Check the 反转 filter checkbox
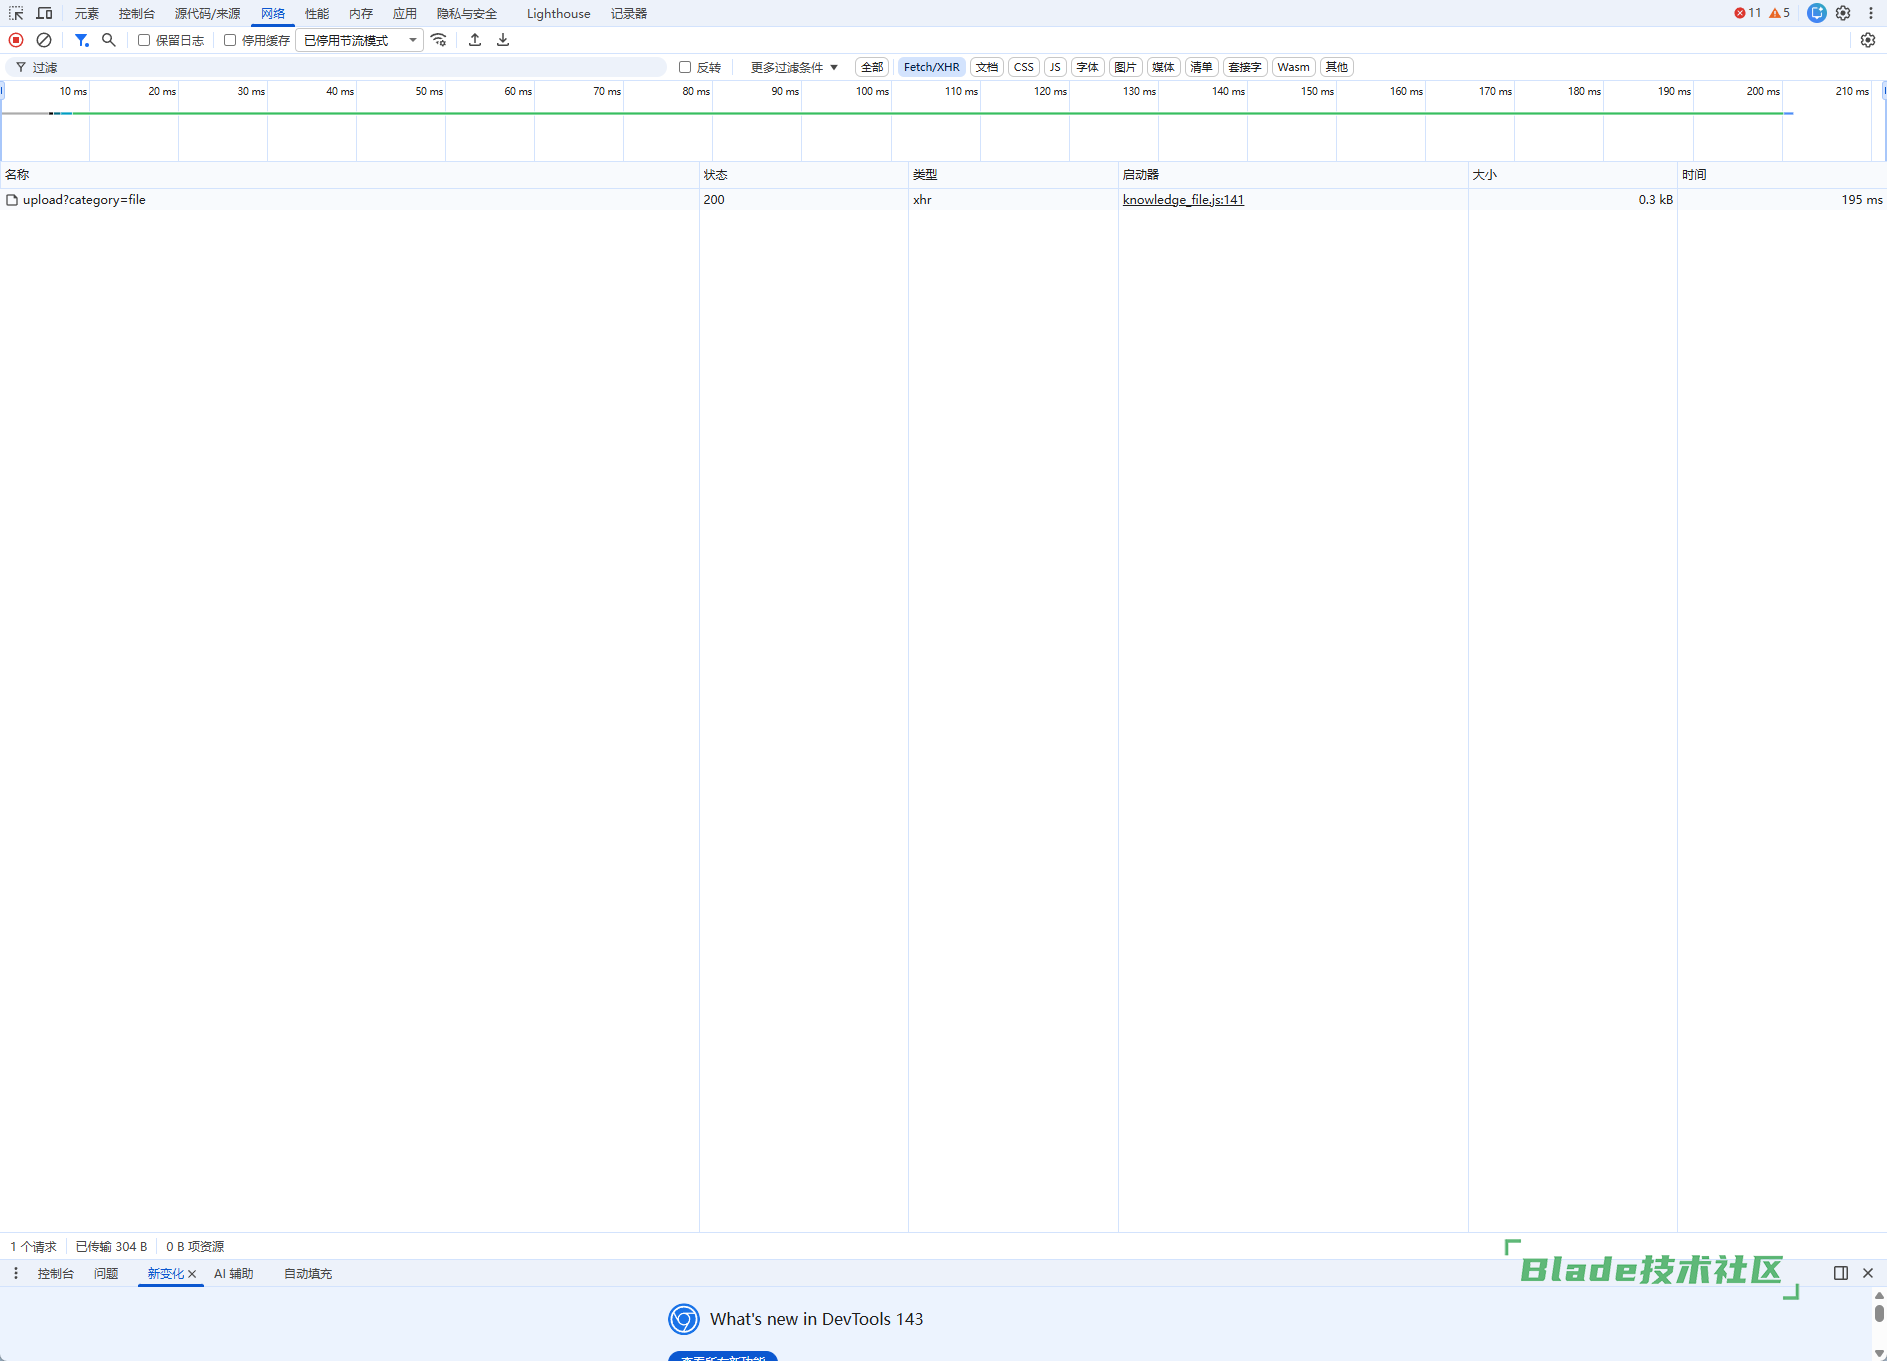Image resolution: width=1887 pixels, height=1361 pixels. pyautogui.click(x=685, y=67)
